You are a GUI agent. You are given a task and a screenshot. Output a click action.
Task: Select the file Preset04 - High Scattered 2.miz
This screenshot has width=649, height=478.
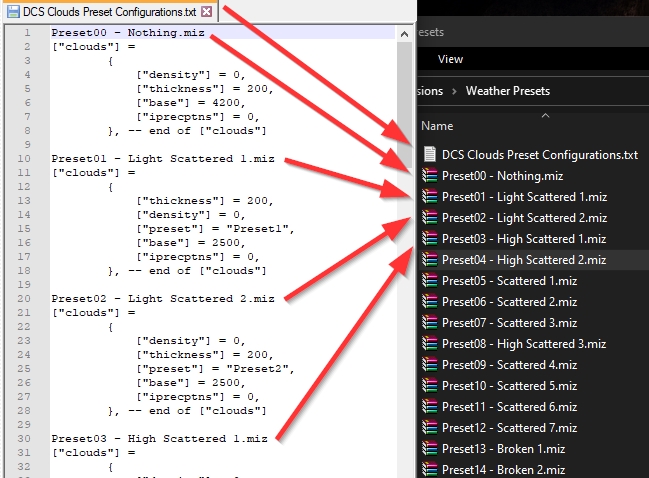523,260
